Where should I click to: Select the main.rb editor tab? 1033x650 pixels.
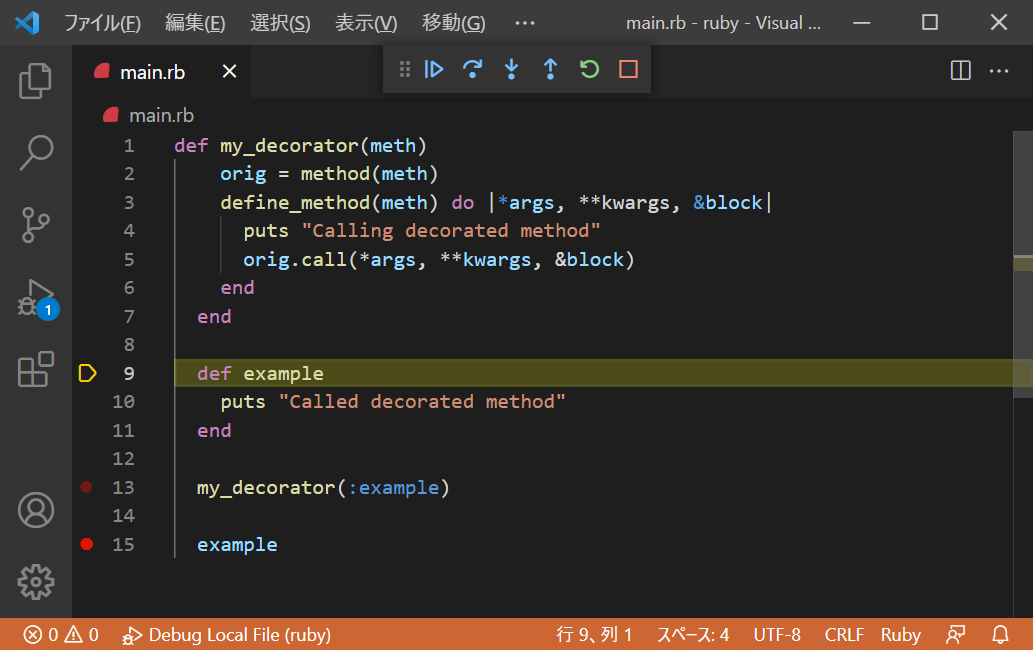click(152, 71)
